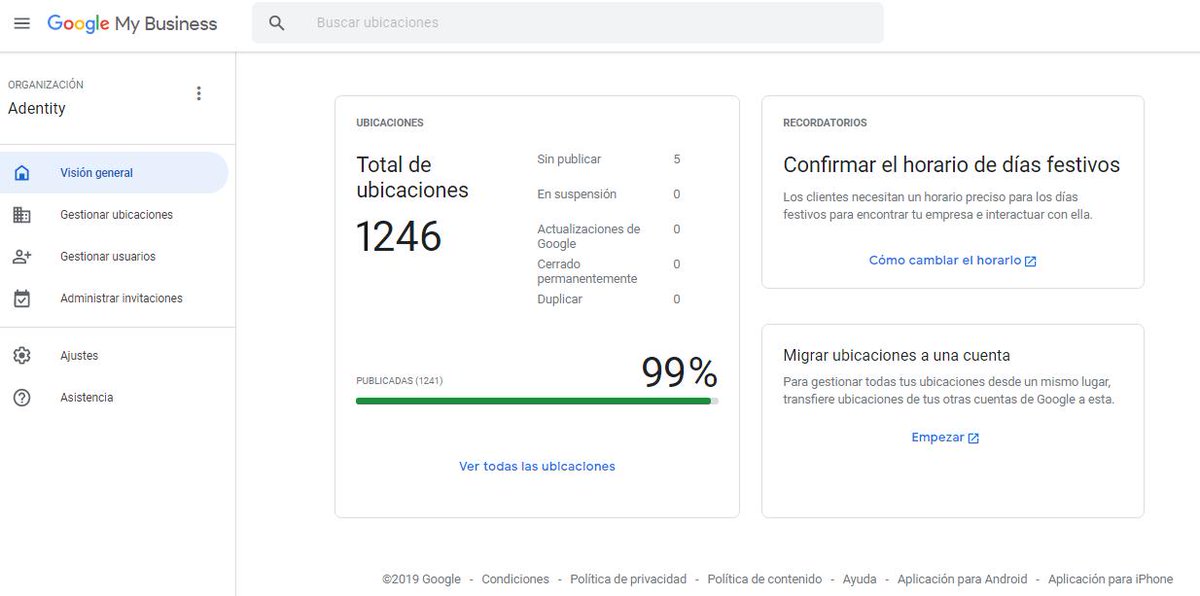This screenshot has width=1200, height=596.
Task: Open the hamburger main menu
Action: 22,23
